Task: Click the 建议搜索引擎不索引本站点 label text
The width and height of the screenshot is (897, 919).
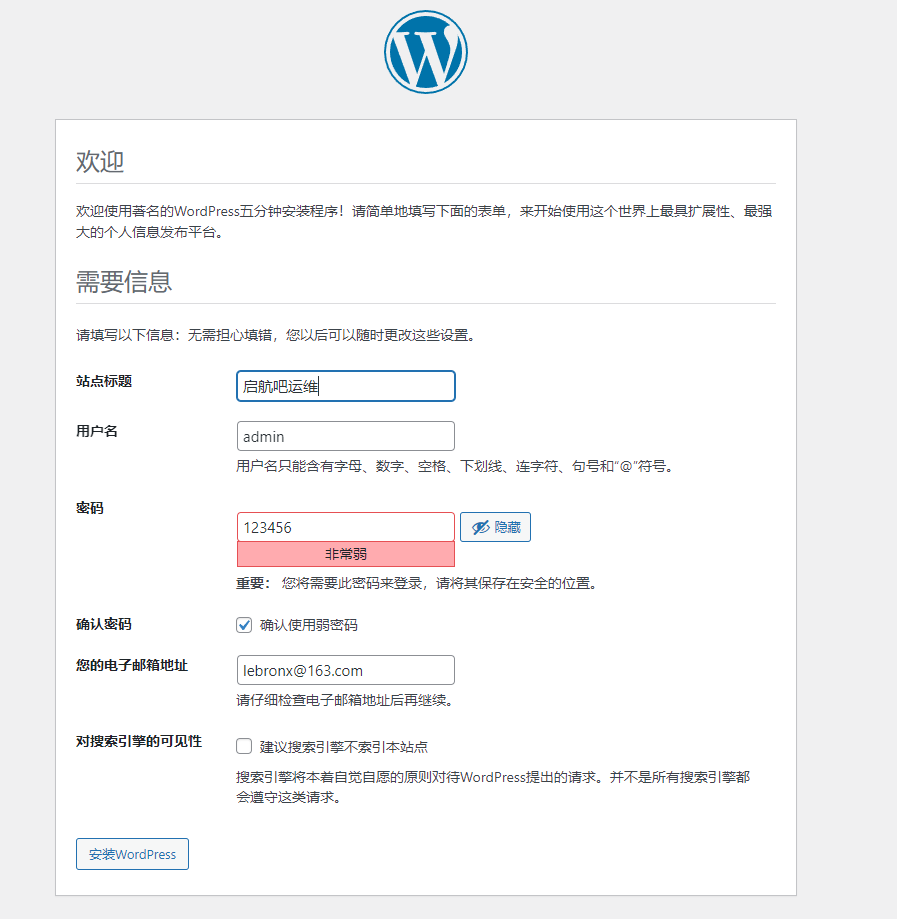Action: [x=344, y=747]
